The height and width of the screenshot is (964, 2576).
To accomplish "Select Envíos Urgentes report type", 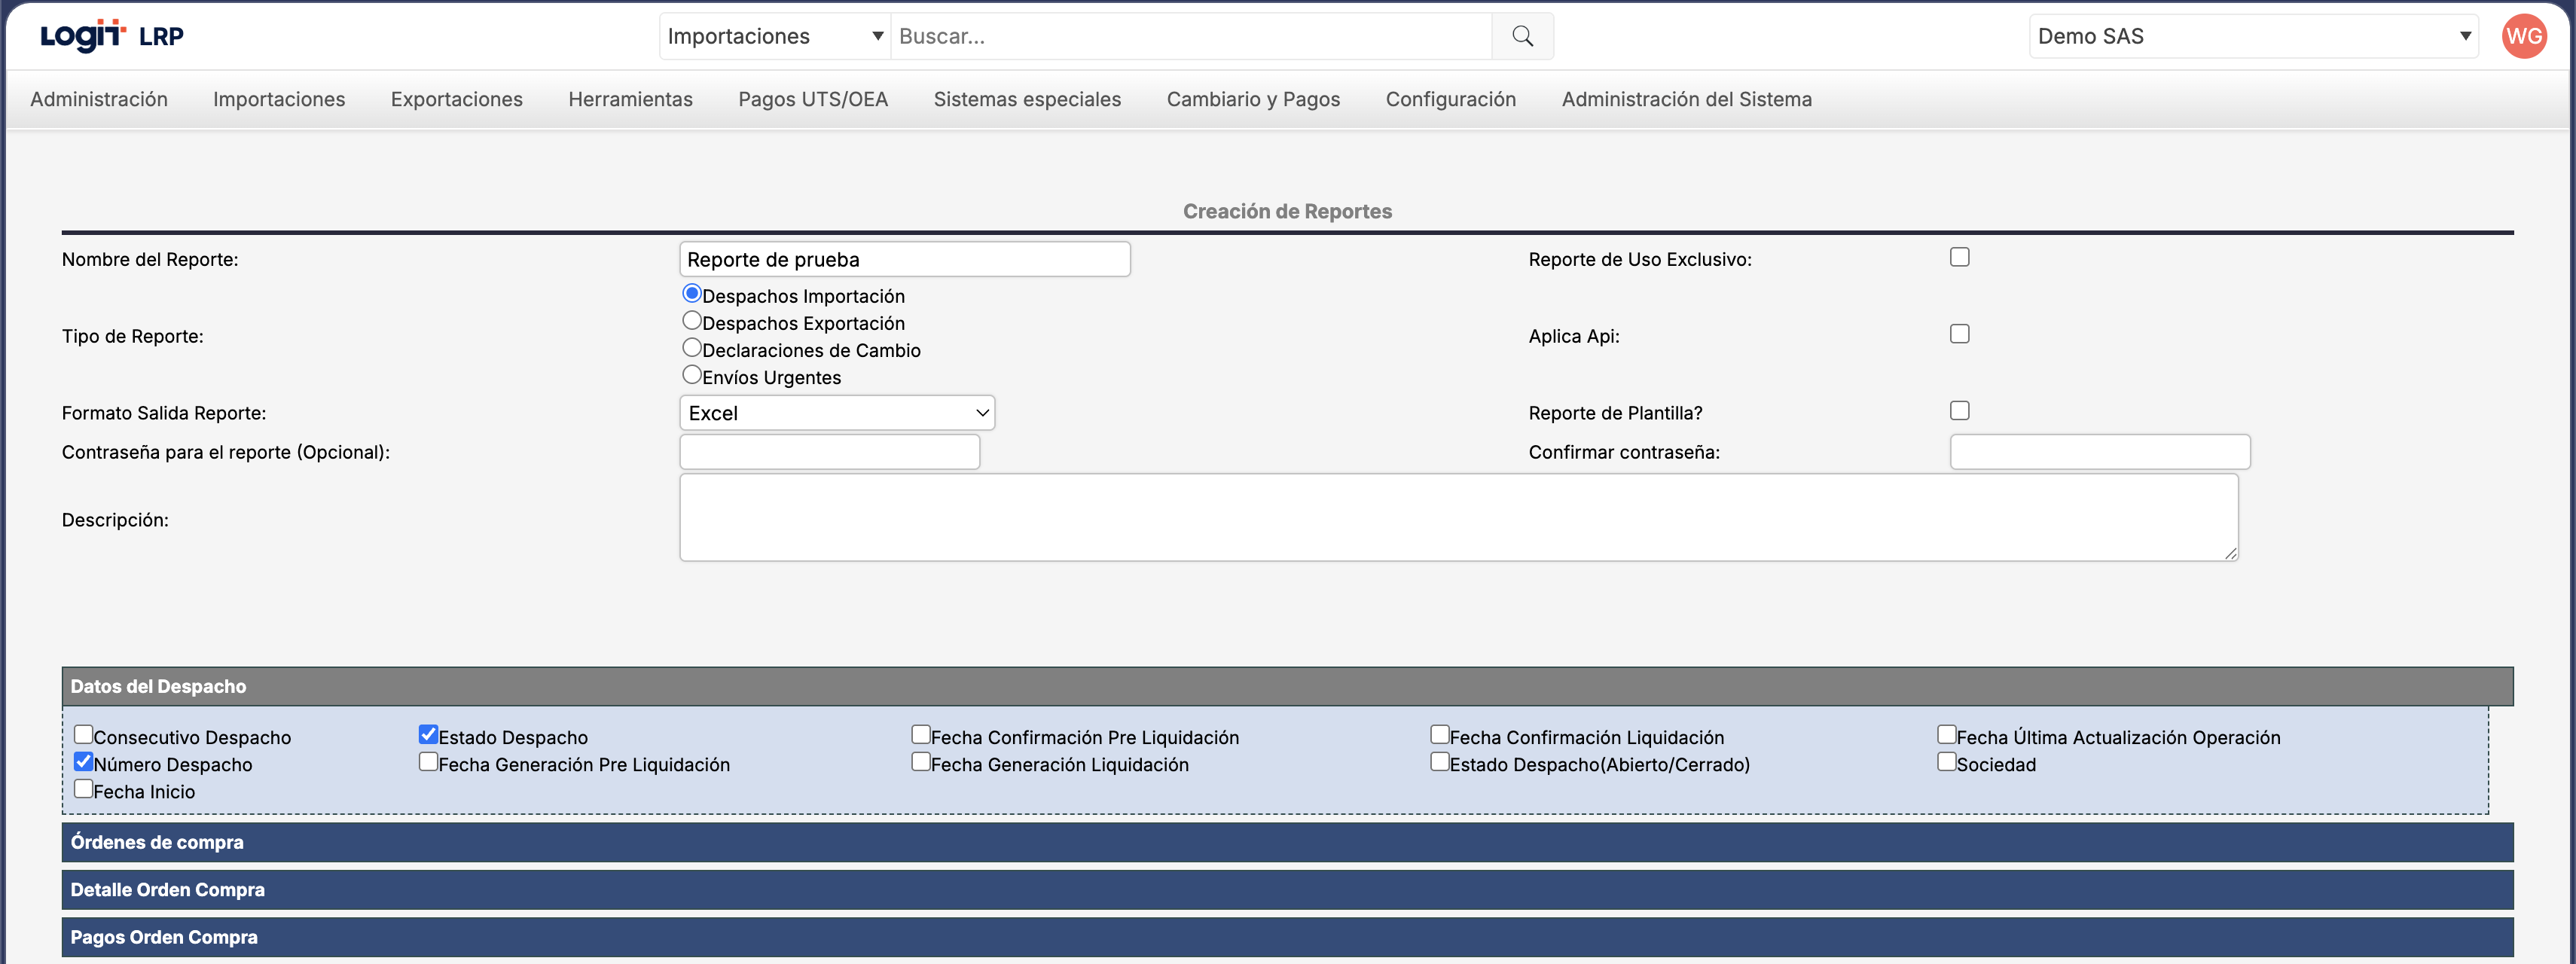I will point(691,375).
